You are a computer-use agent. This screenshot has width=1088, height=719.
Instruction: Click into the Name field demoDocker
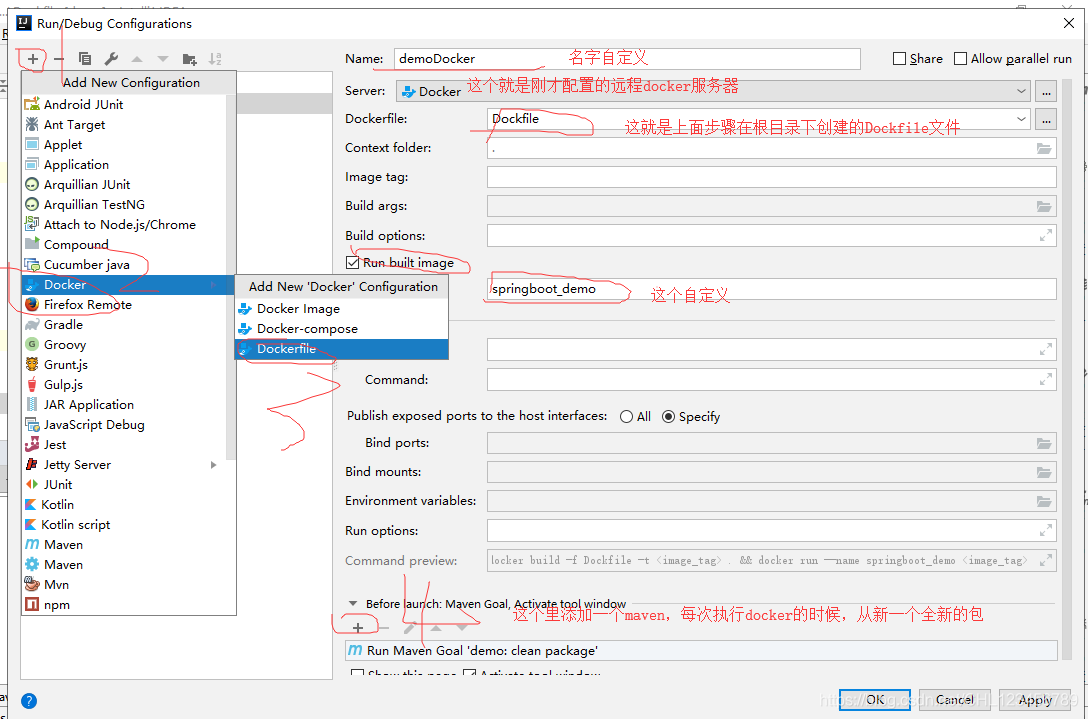click(x=627, y=59)
